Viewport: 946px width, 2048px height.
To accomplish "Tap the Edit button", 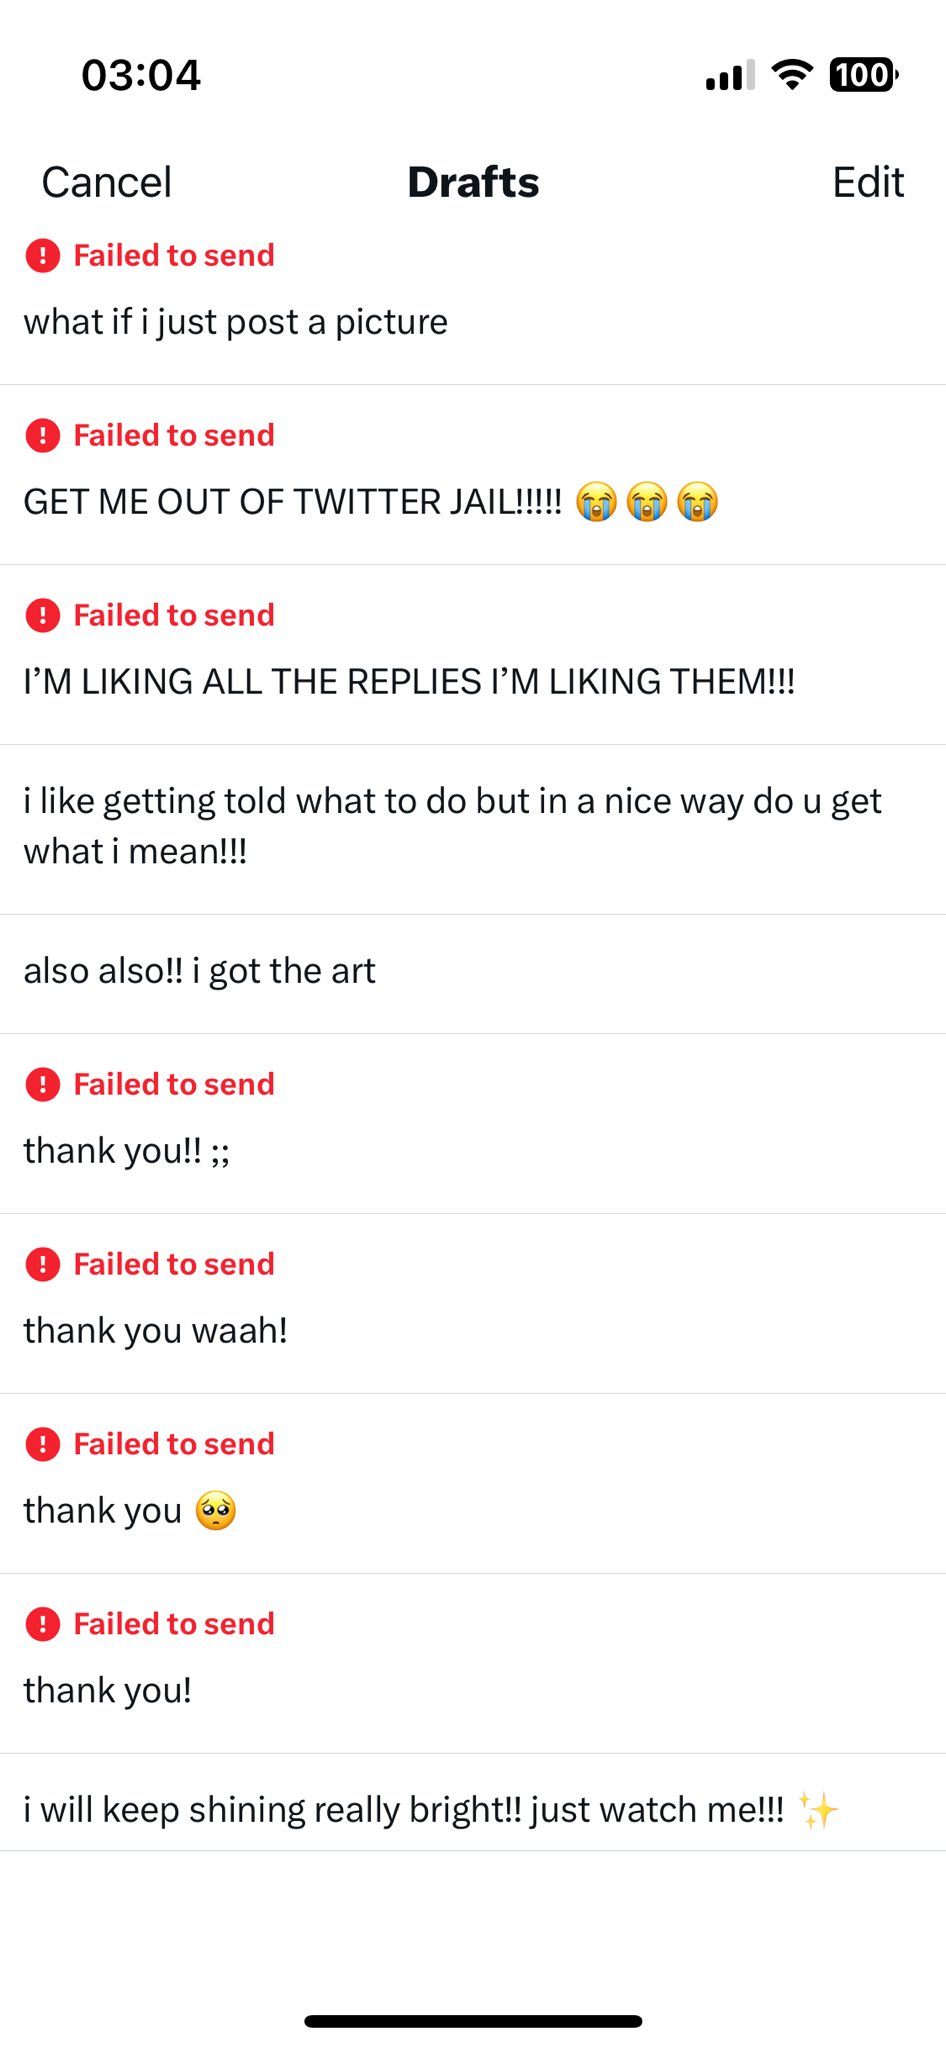I will point(868,182).
